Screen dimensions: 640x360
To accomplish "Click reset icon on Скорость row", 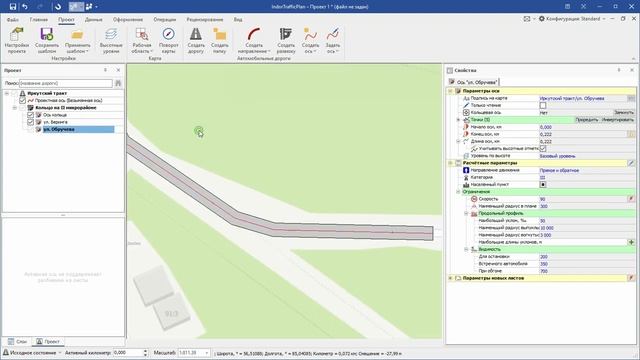I will pyautogui.click(x=631, y=199).
